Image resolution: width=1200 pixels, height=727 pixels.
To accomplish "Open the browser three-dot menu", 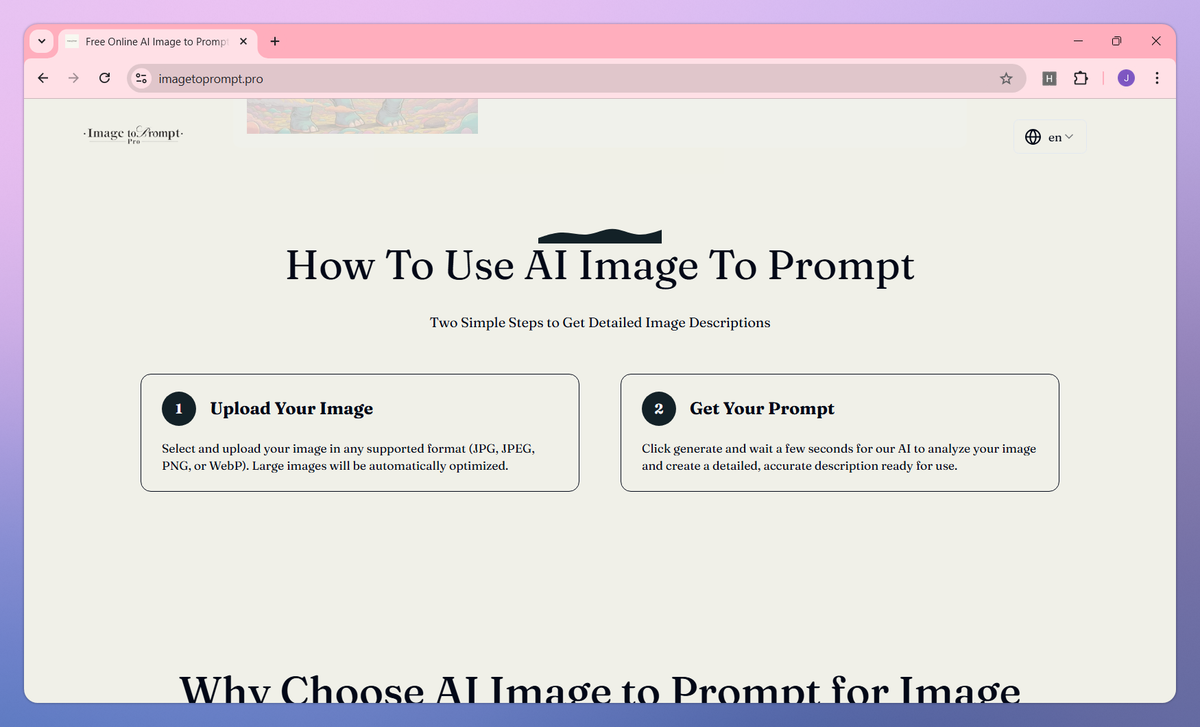I will tap(1157, 78).
